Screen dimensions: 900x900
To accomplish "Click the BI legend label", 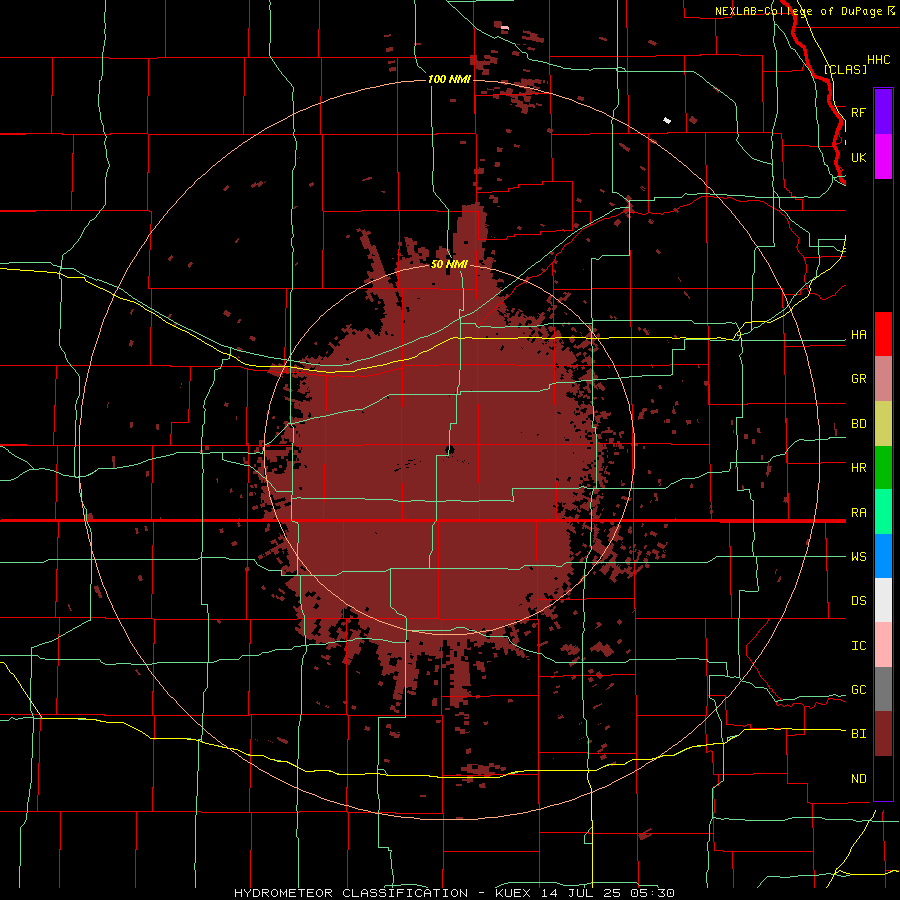I will pyautogui.click(x=859, y=734).
